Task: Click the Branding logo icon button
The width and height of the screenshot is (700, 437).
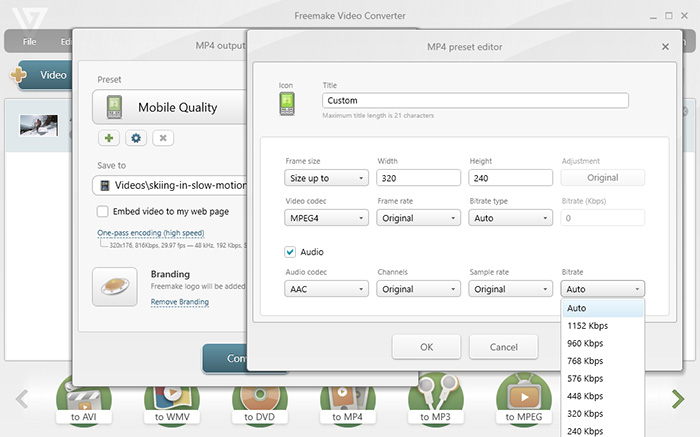Action: point(115,287)
